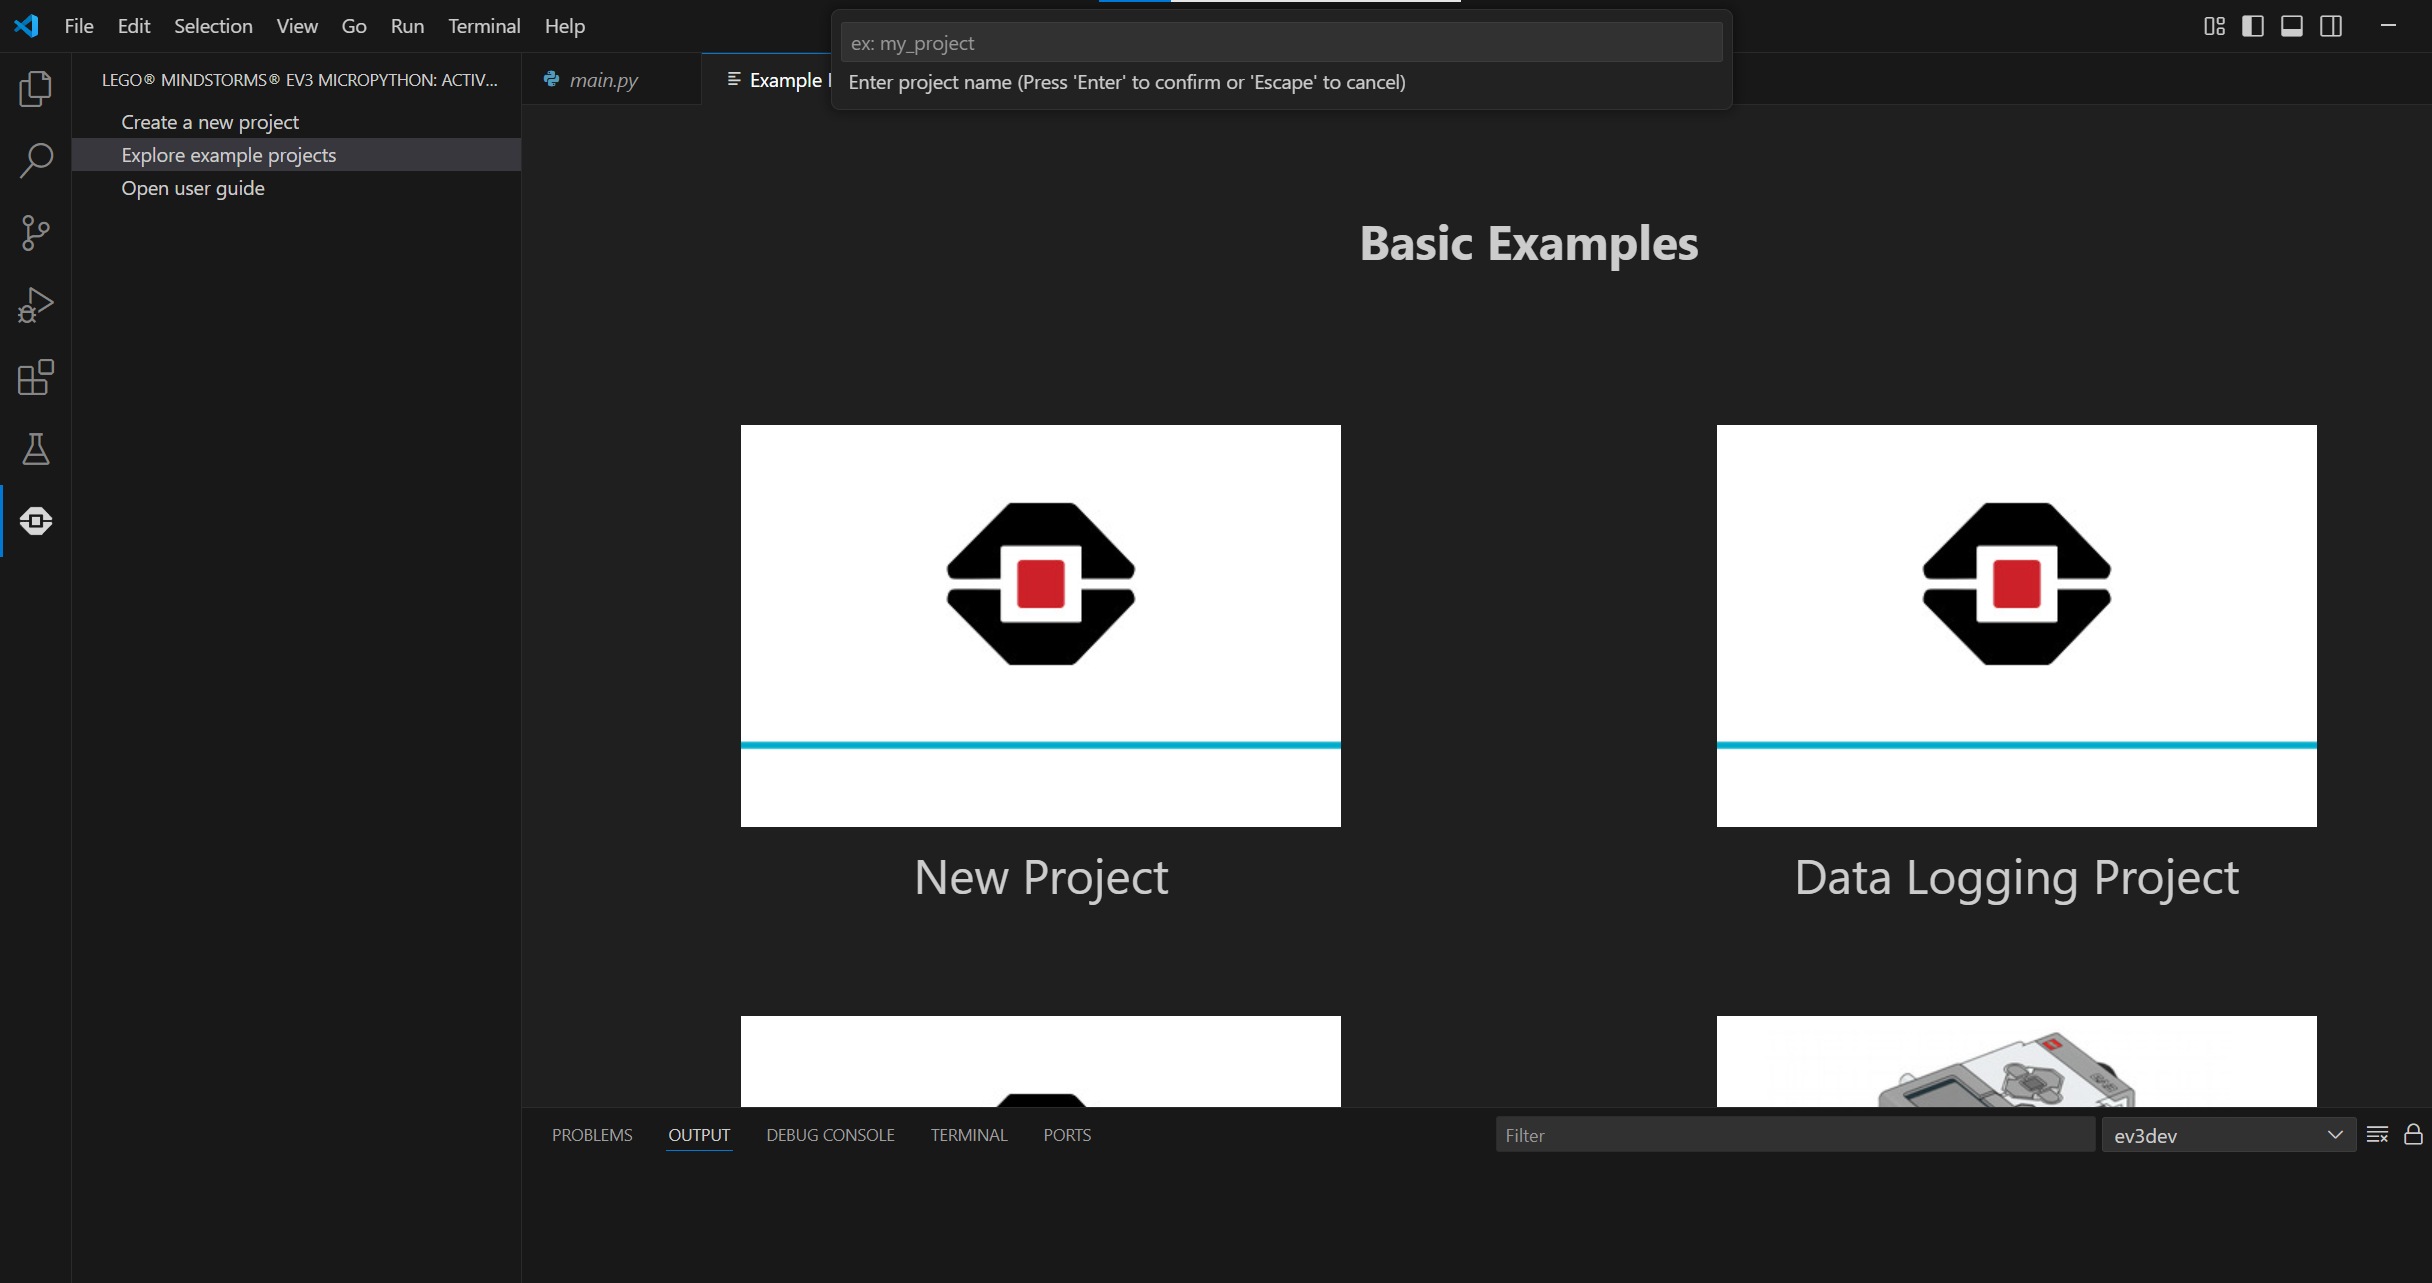Toggle the Primary Side Bar visibility
Viewport: 2432px width, 1283px height.
[x=2253, y=26]
